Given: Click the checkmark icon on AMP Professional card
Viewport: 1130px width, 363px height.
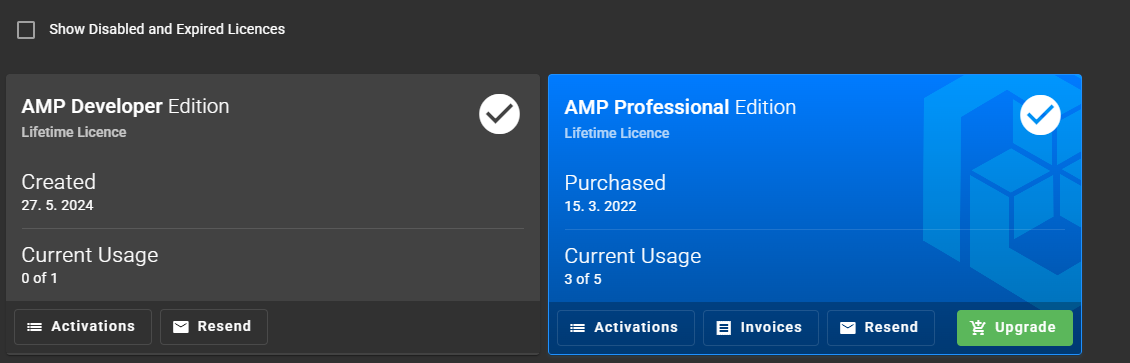Looking at the screenshot, I should pyautogui.click(x=1041, y=115).
